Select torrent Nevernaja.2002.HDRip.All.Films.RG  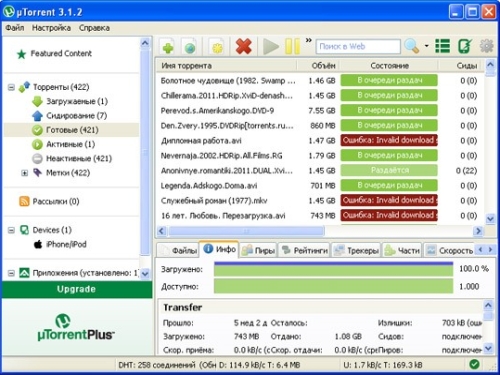click(221, 156)
